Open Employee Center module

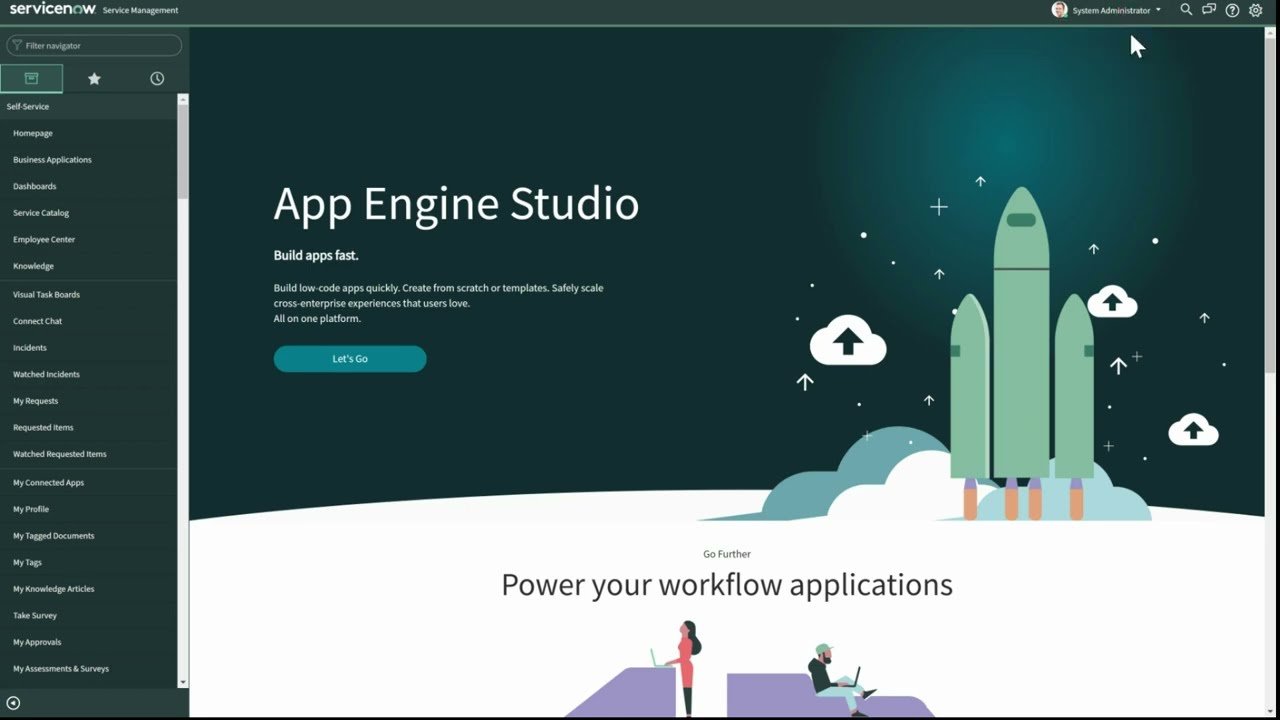(44, 240)
